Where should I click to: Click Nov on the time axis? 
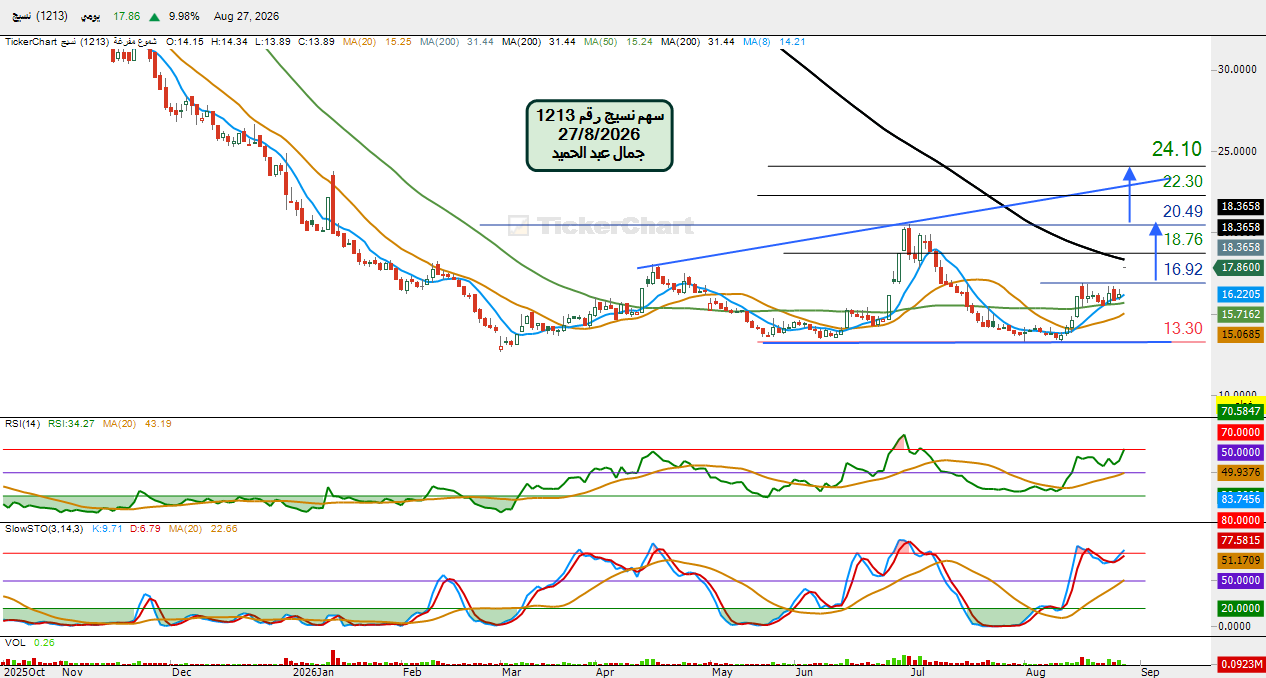coord(72,672)
